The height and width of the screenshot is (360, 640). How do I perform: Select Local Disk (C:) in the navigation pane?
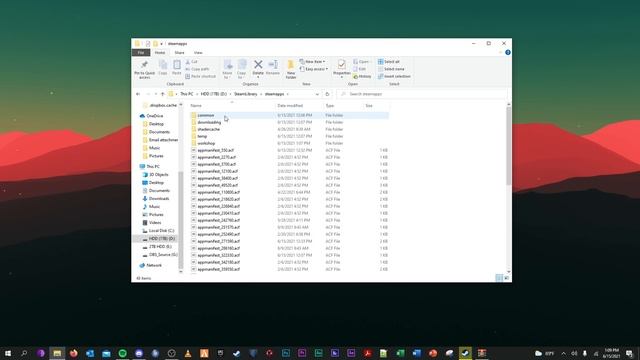click(x=161, y=231)
